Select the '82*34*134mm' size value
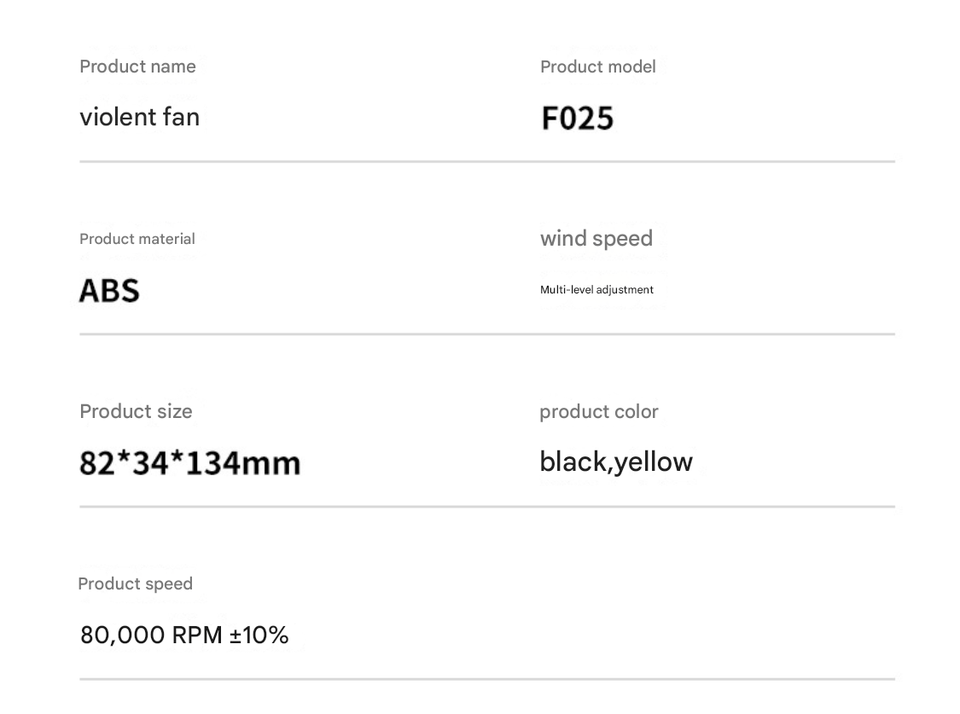Screen dimensions: 960x714 pyautogui.click(x=190, y=463)
